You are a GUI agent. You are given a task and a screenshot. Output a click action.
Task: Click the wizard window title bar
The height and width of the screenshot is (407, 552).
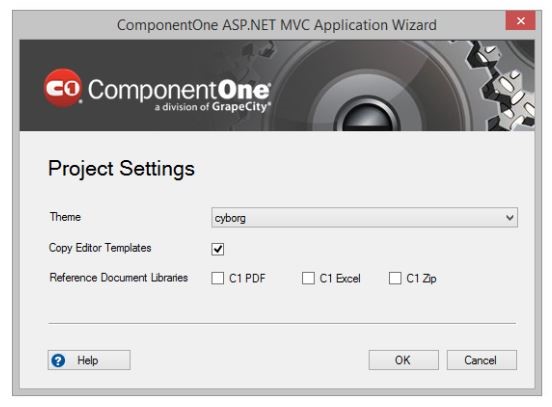[x=277, y=25]
